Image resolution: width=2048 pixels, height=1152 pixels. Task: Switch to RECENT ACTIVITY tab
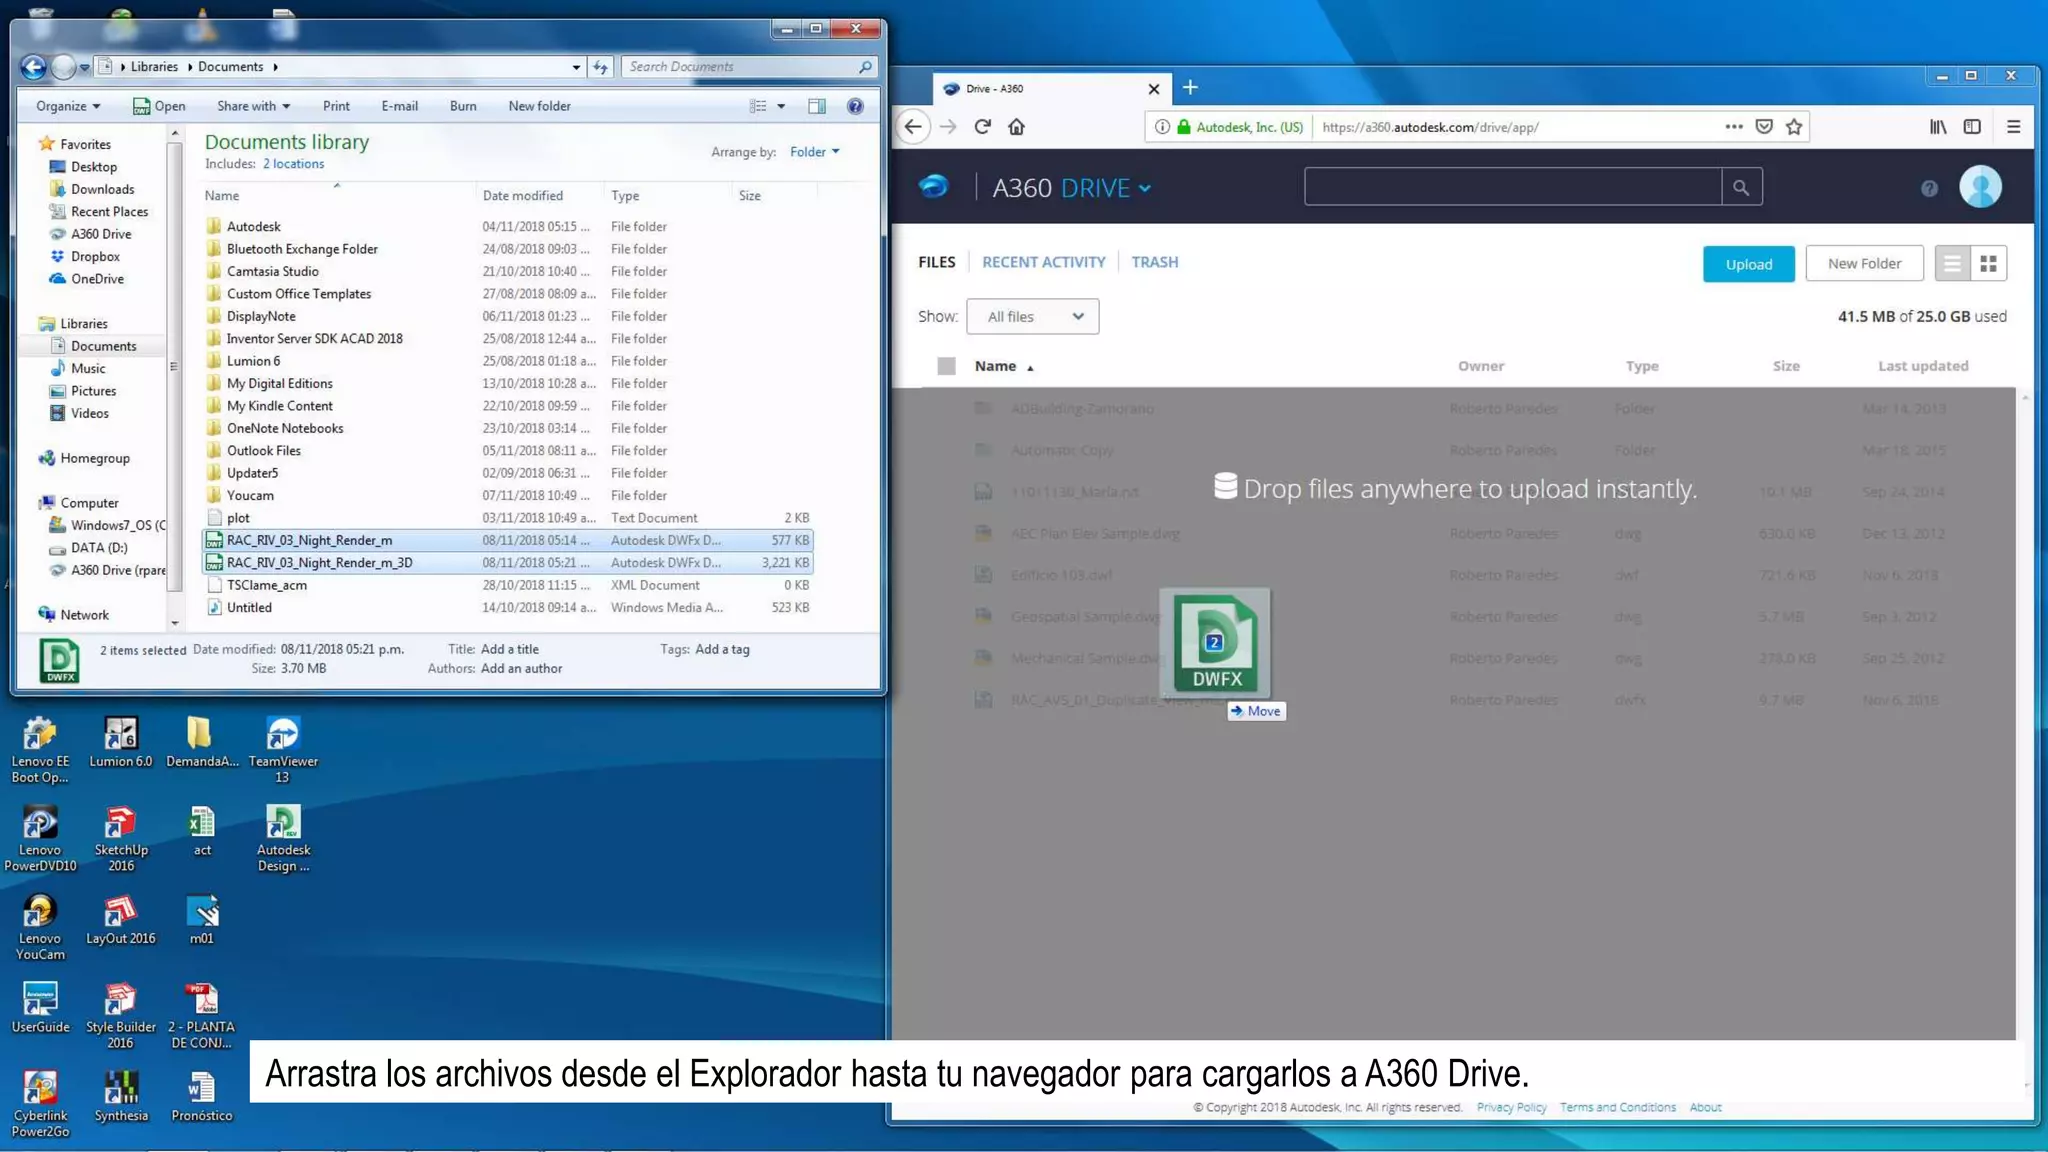[1043, 262]
